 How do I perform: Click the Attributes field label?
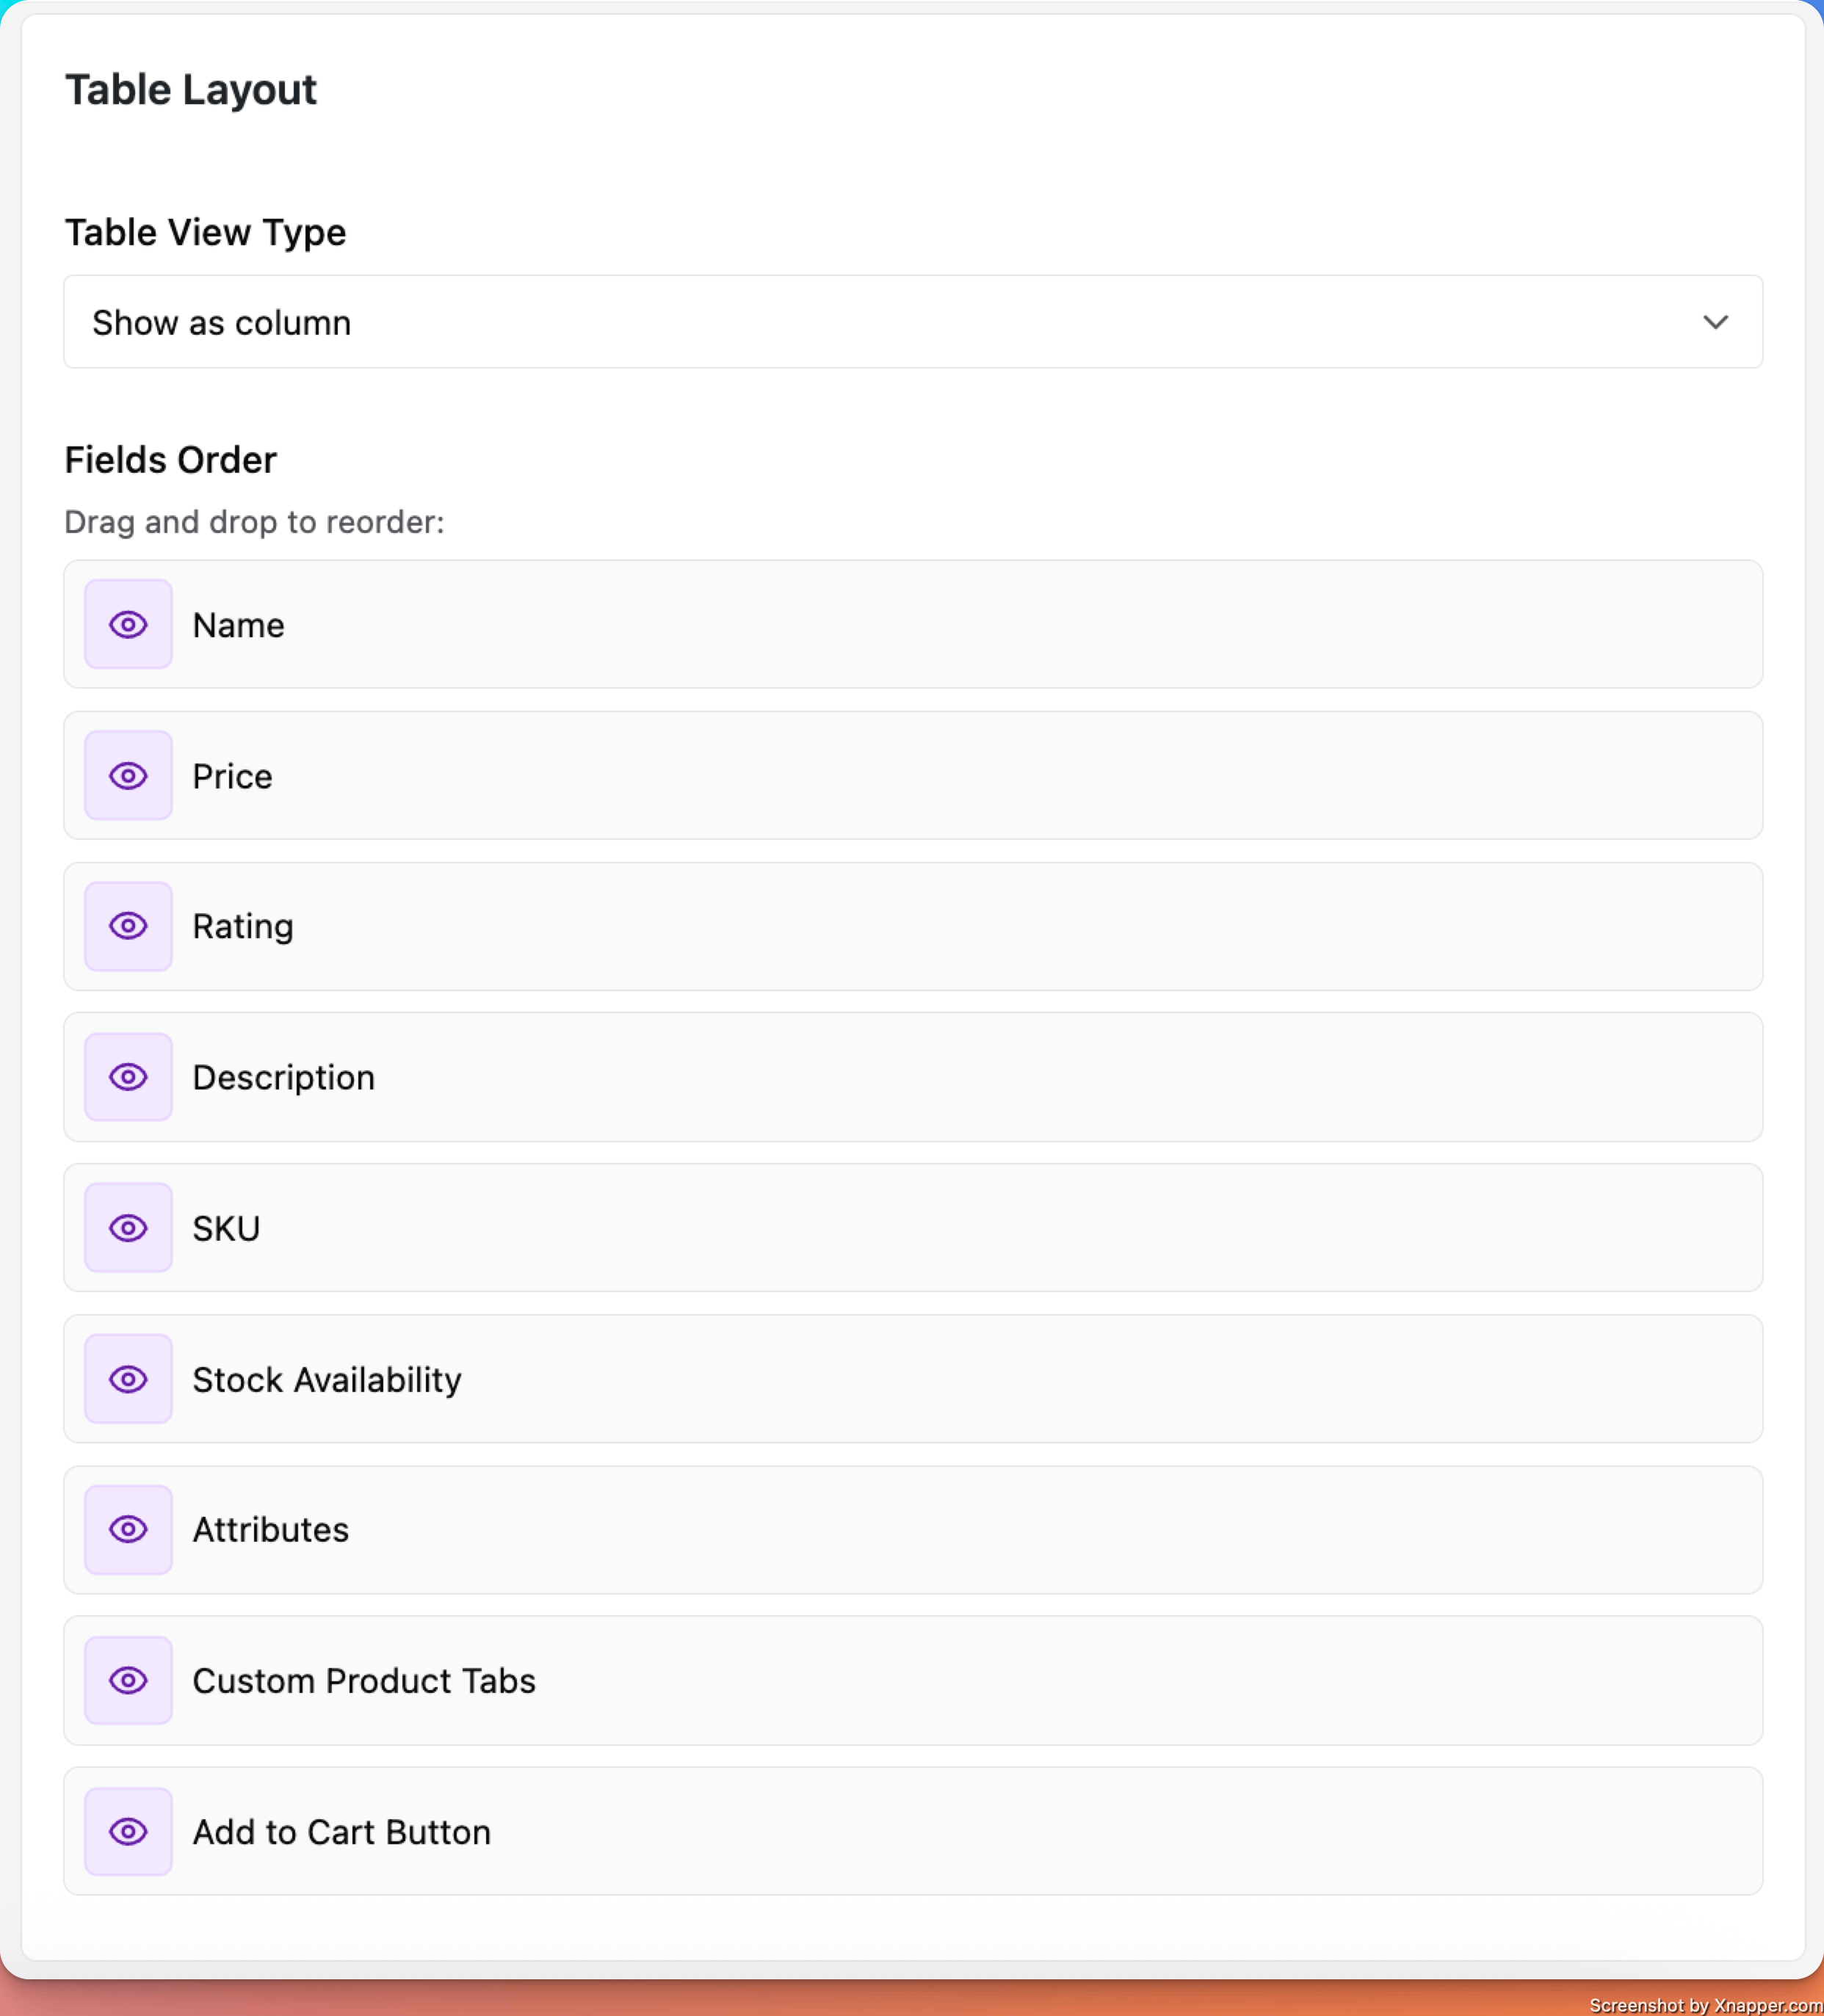point(270,1530)
